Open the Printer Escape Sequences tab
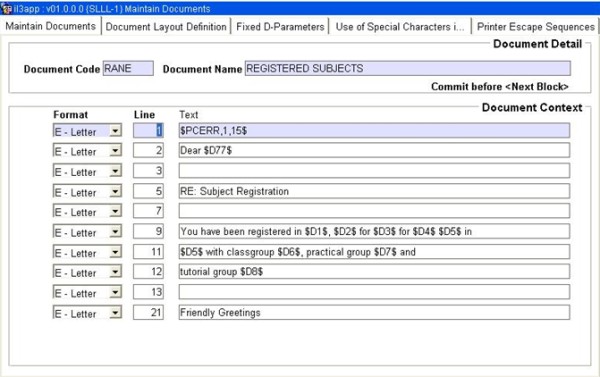 [536, 27]
